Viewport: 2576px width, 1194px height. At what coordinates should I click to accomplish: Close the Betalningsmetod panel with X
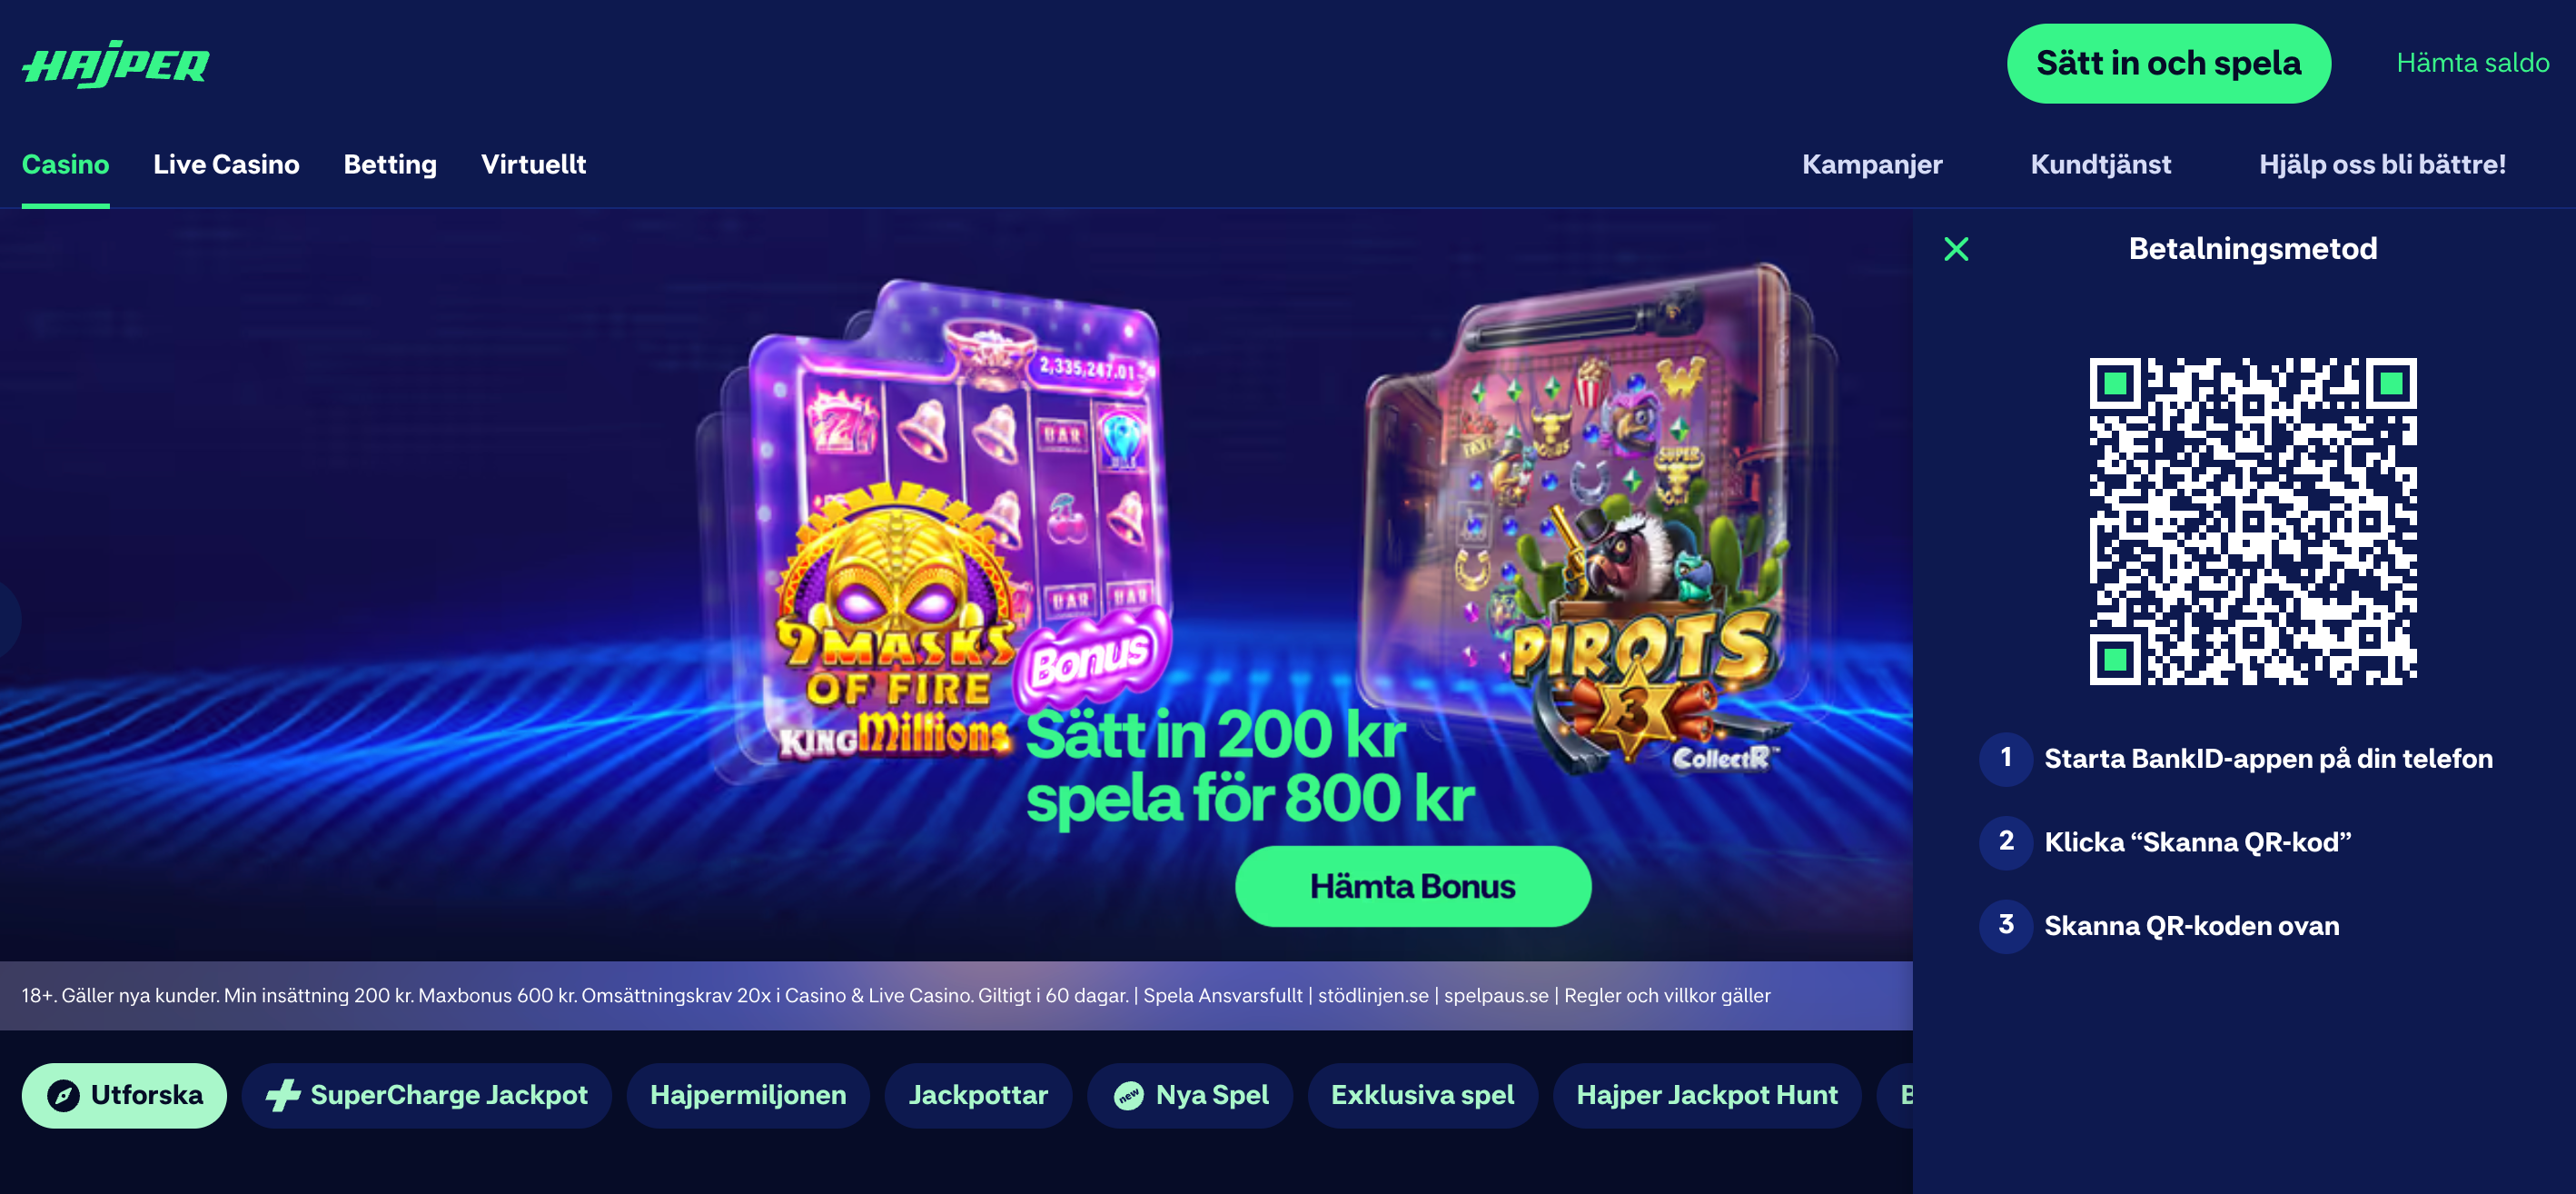tap(1956, 249)
